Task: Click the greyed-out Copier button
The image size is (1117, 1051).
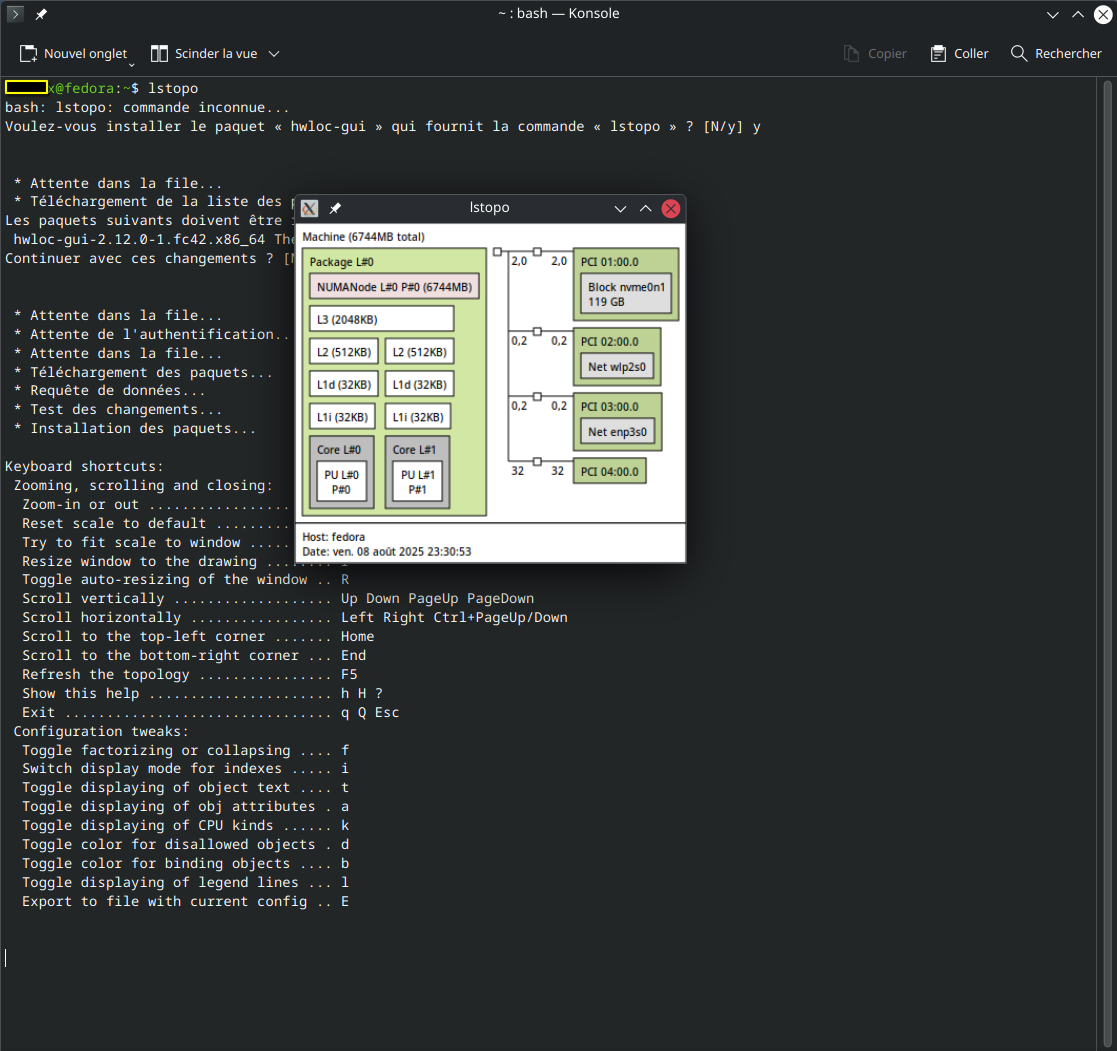Action: pos(875,54)
